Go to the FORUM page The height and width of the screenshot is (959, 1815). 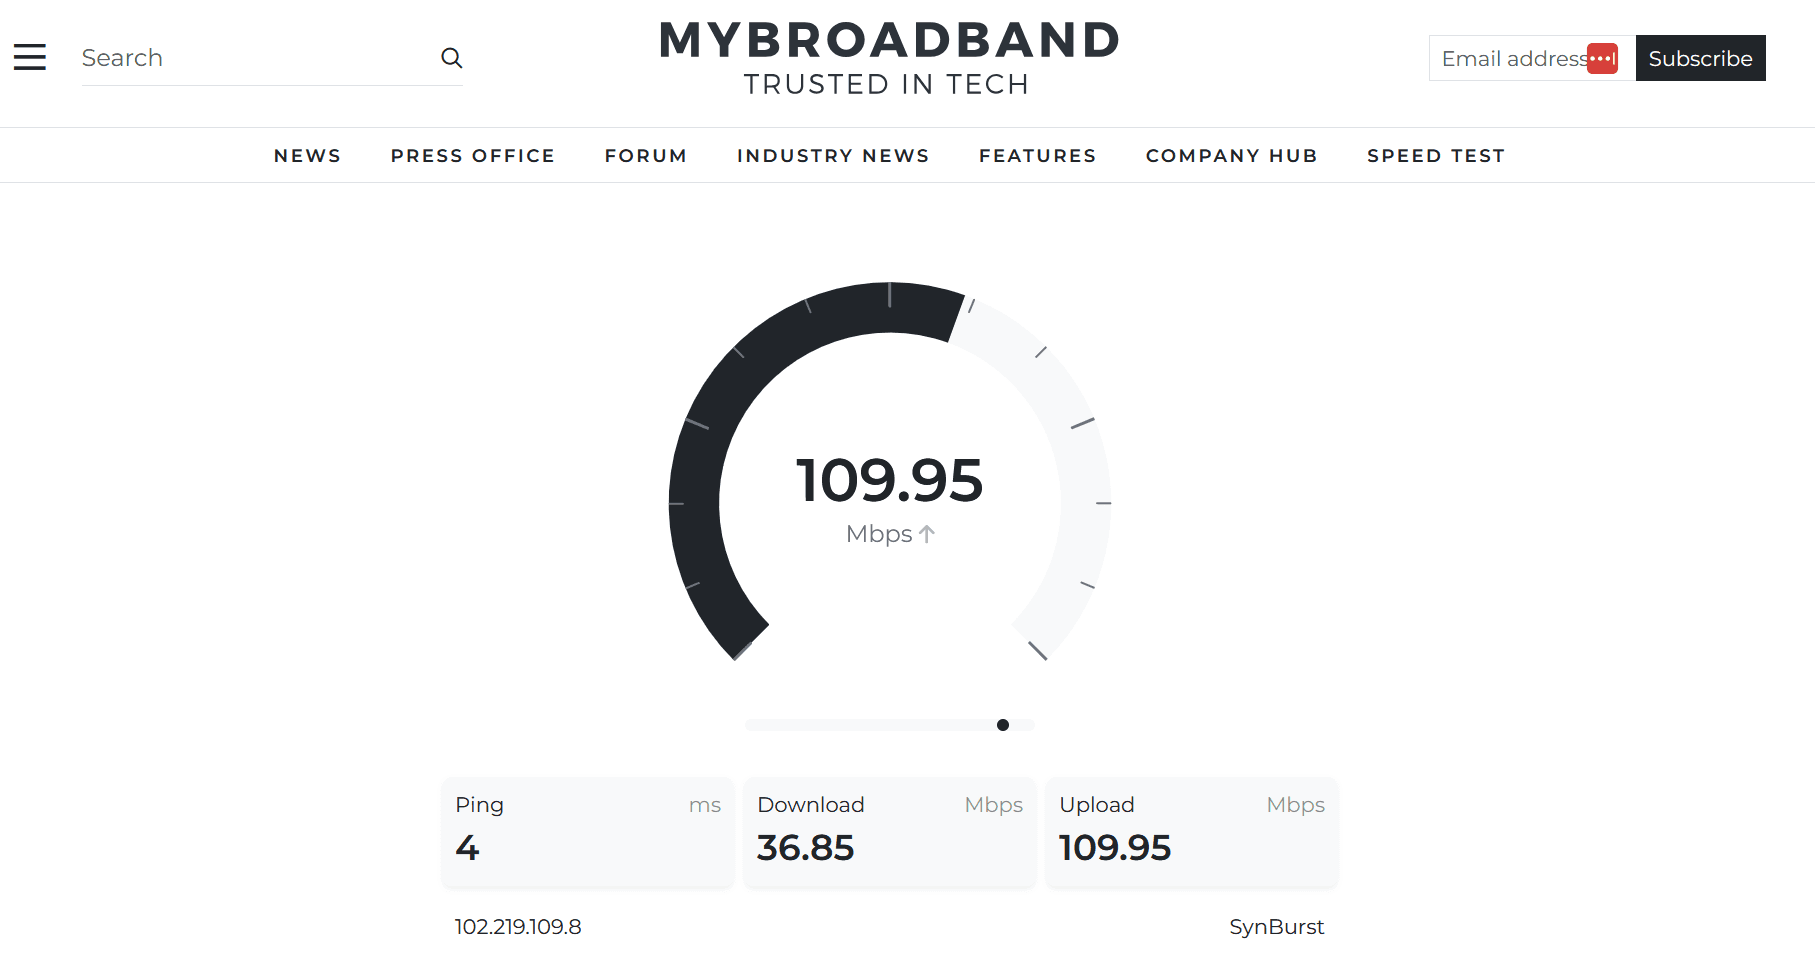coord(645,155)
